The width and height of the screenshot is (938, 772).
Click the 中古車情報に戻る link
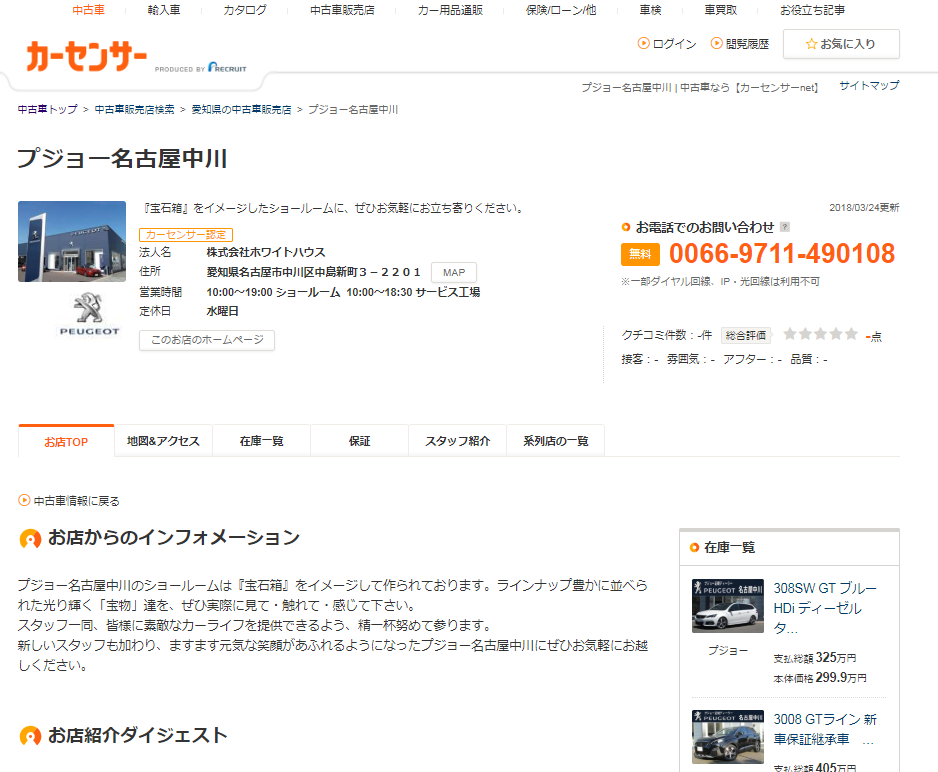[x=69, y=501]
